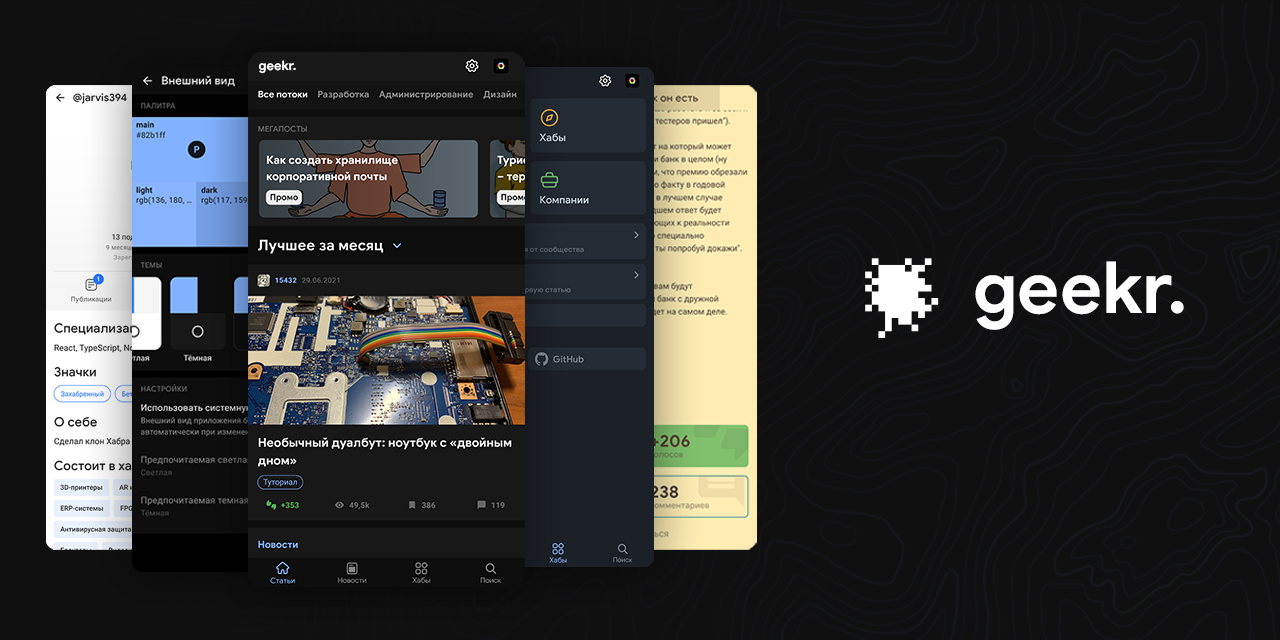Click the Антивирусная защита hub chip
Screen dimensions: 1280x640
[x=92, y=529]
